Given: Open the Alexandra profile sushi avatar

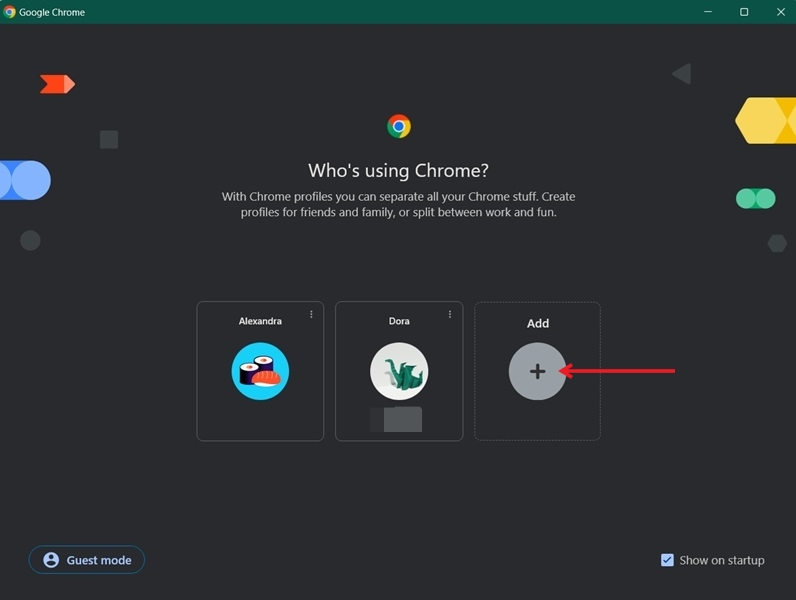Looking at the screenshot, I should (260, 371).
